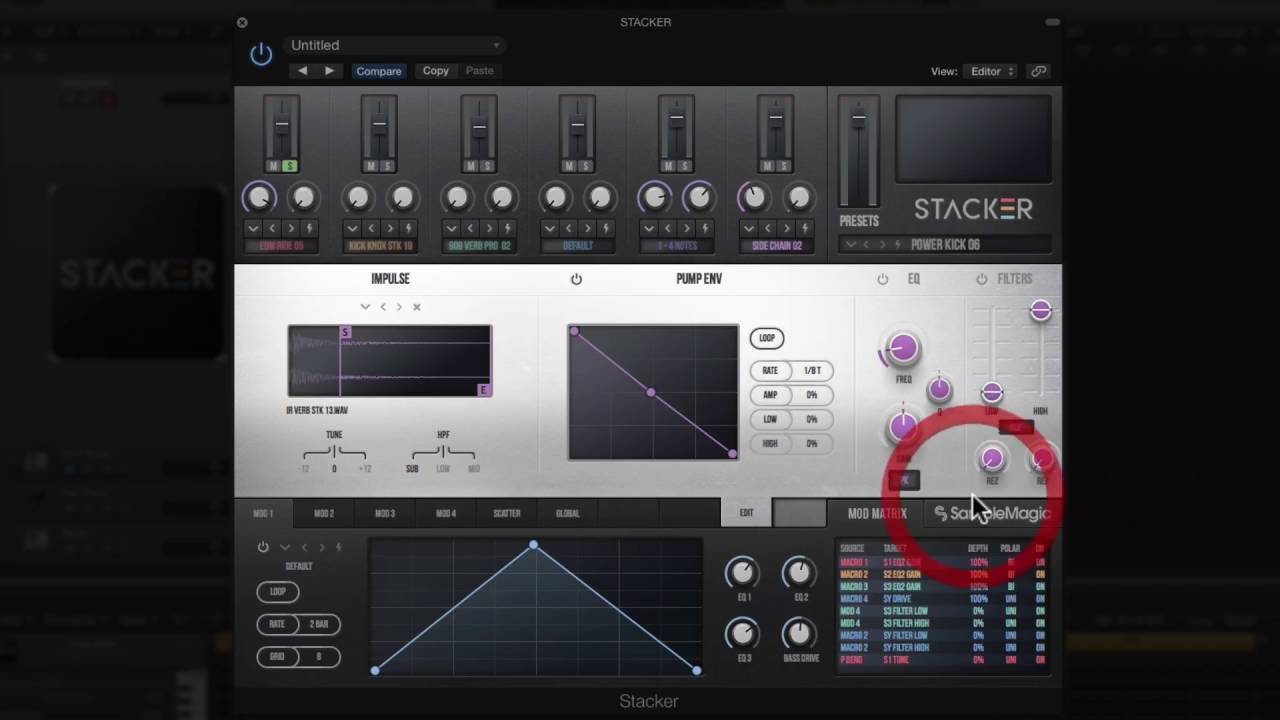This screenshot has height=720, width=1280.
Task: Previous sample arrow on Side Chain 02 channel
Action: [767, 228]
